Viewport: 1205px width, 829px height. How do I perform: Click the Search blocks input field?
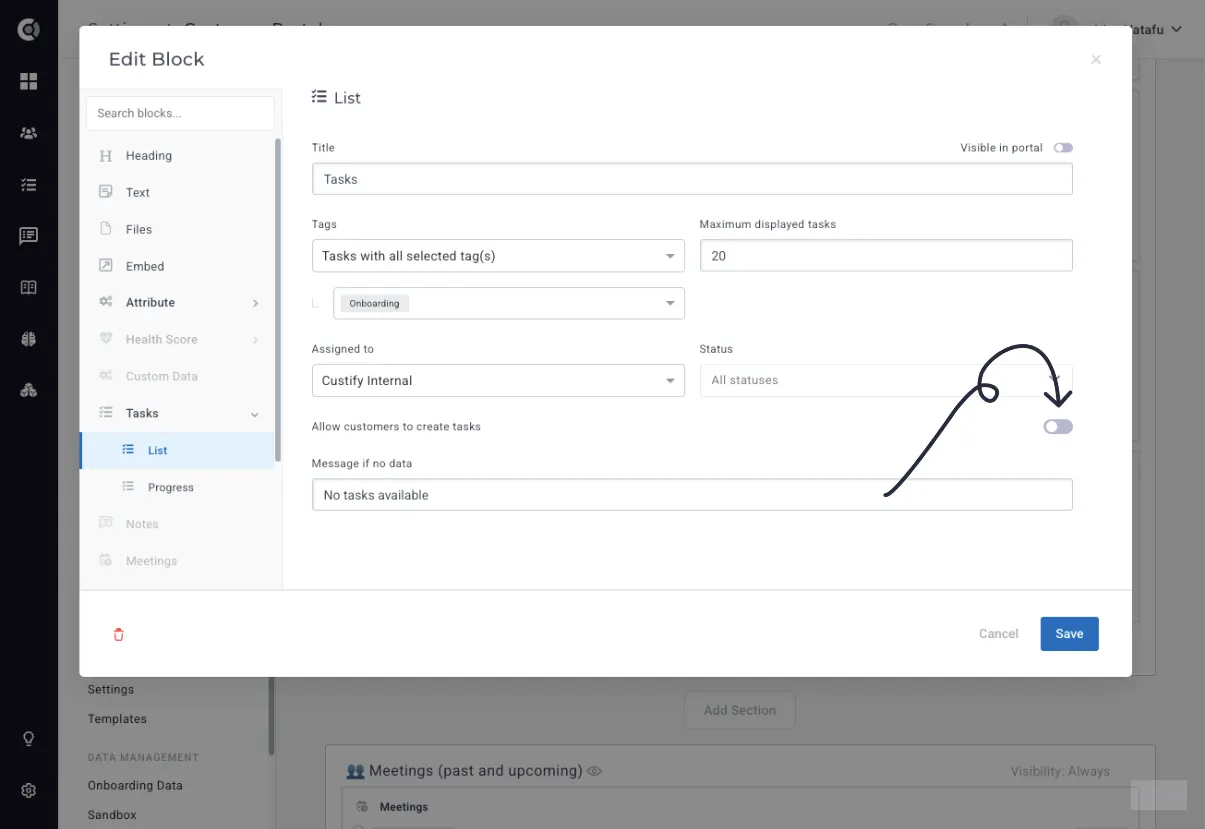(180, 113)
